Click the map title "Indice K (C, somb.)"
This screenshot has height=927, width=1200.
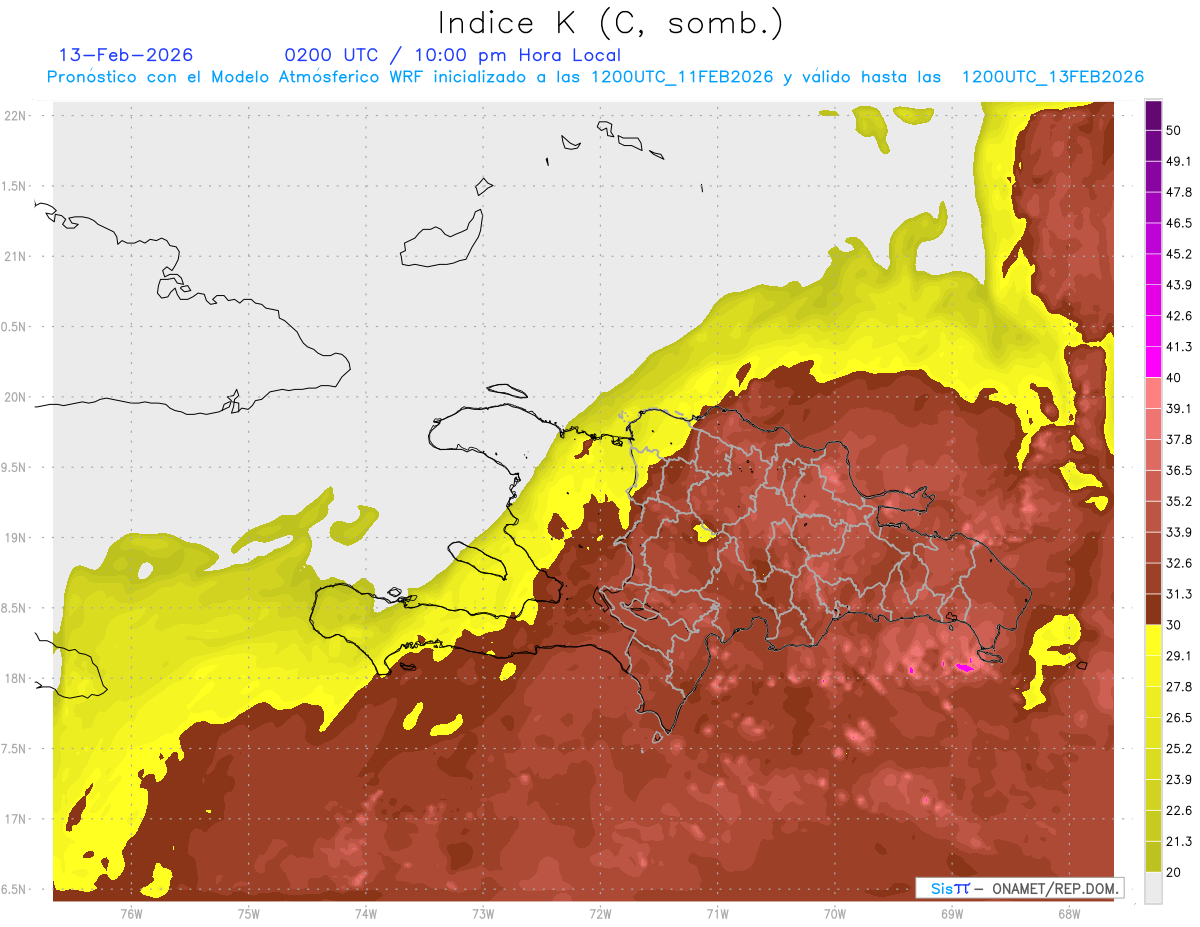point(611,23)
